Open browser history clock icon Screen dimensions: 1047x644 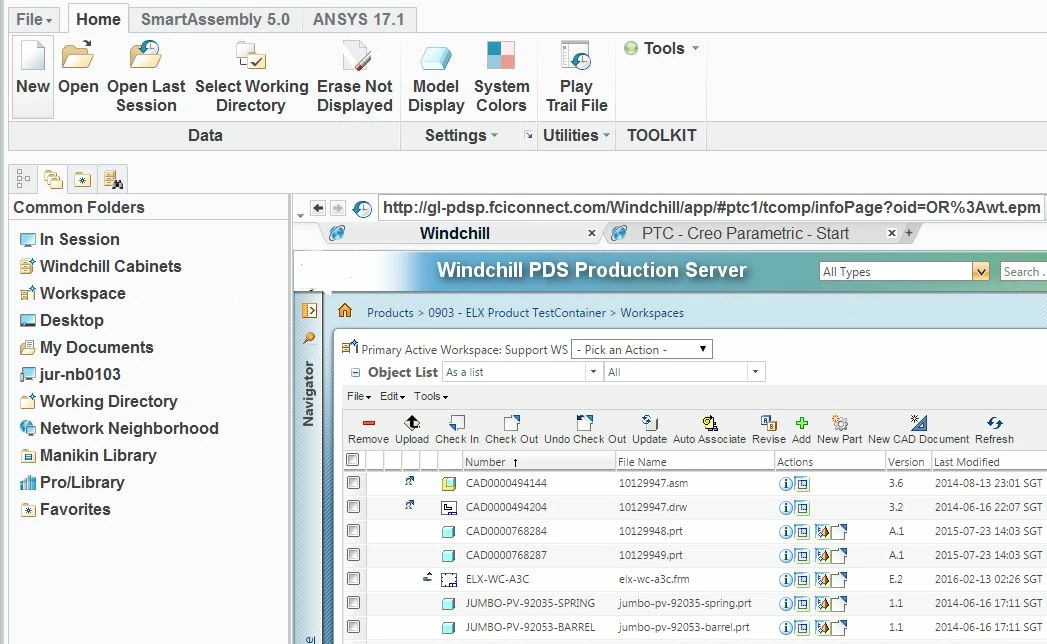362,208
